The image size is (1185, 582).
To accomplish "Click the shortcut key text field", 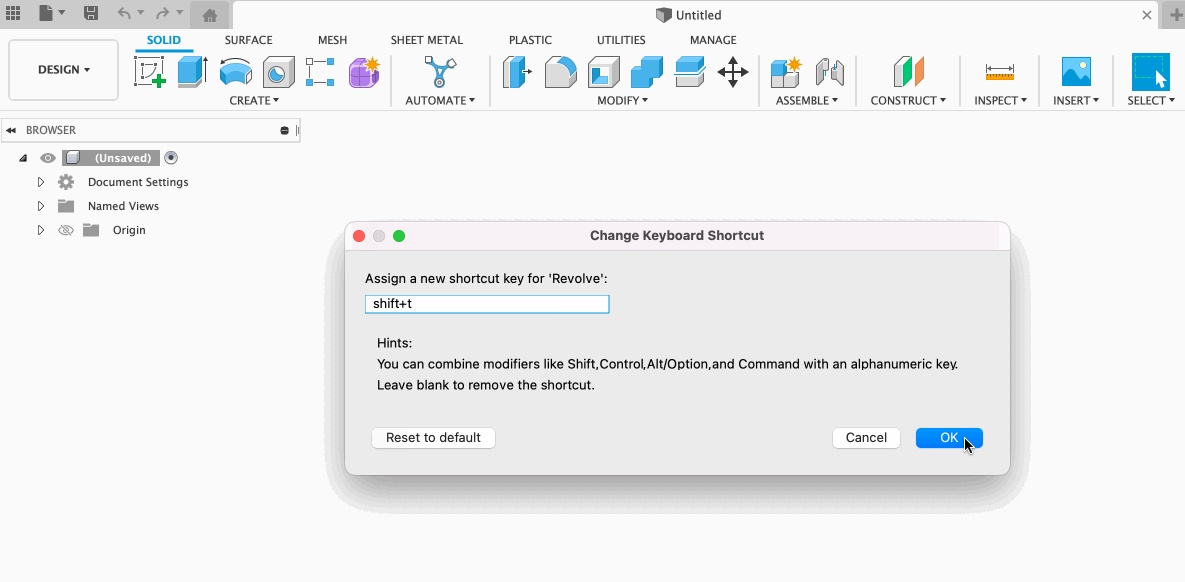I will point(487,304).
